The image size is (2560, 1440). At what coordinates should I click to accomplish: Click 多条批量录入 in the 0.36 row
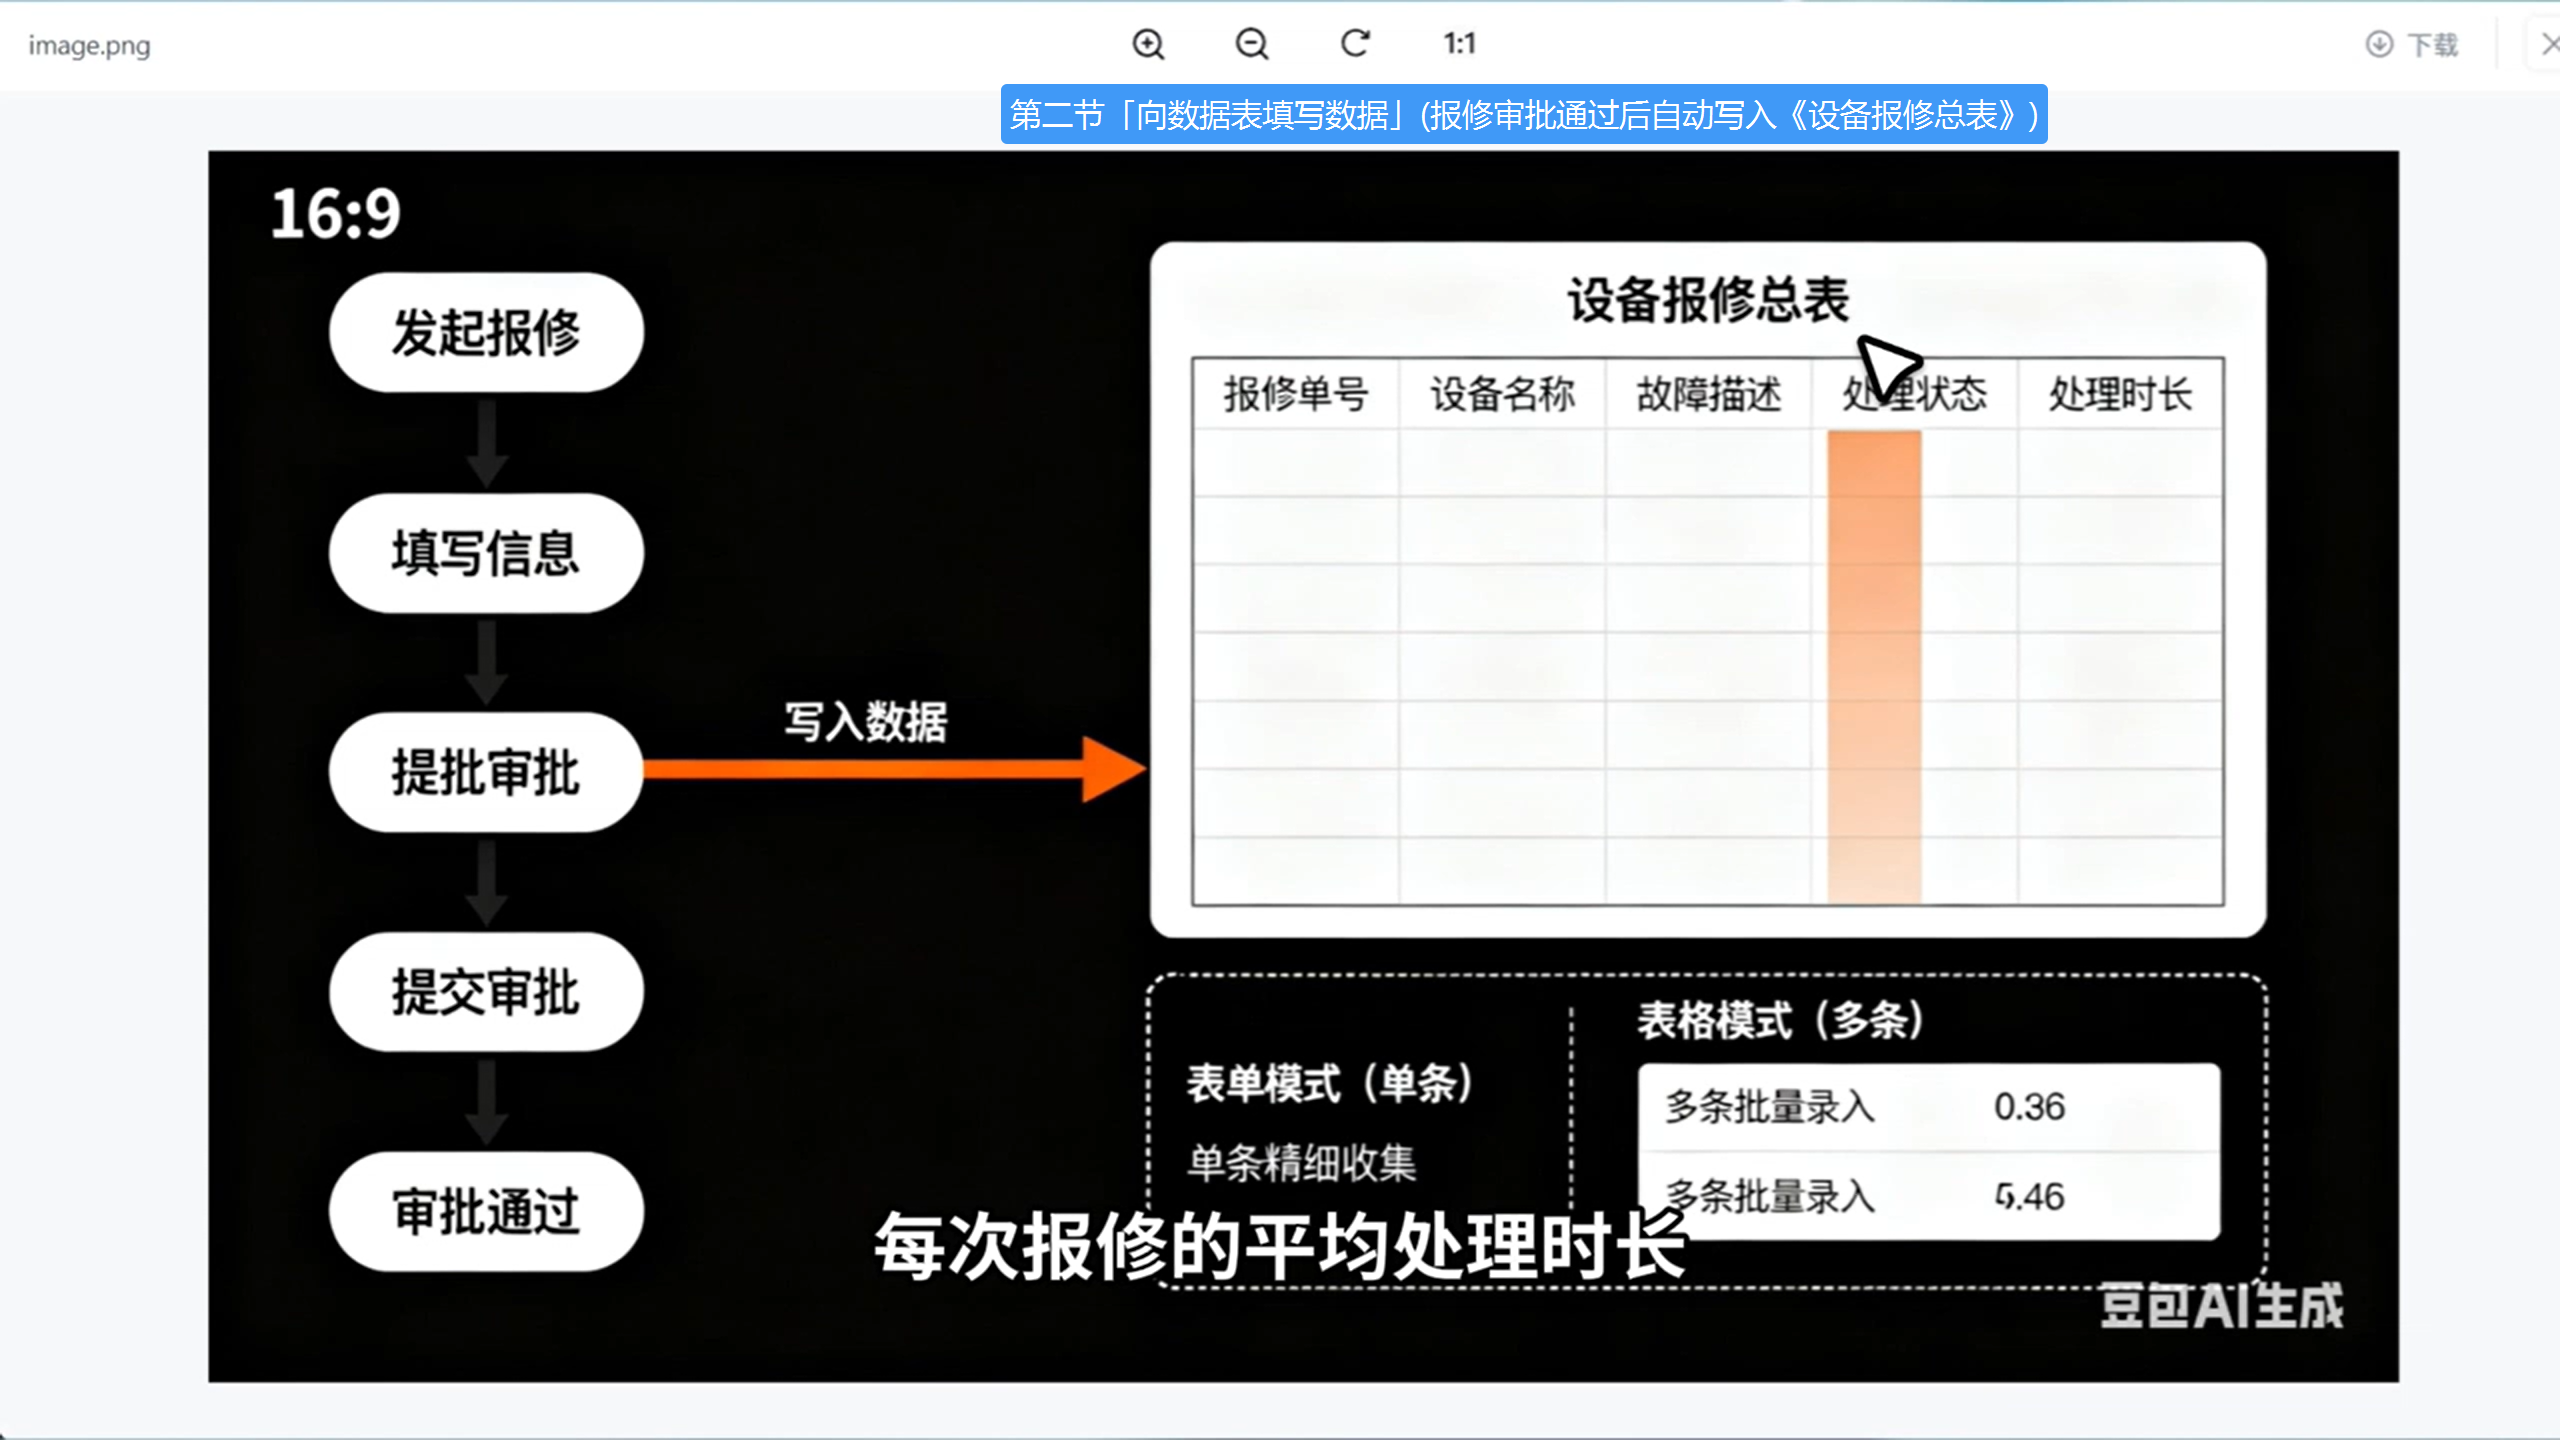point(1769,1107)
